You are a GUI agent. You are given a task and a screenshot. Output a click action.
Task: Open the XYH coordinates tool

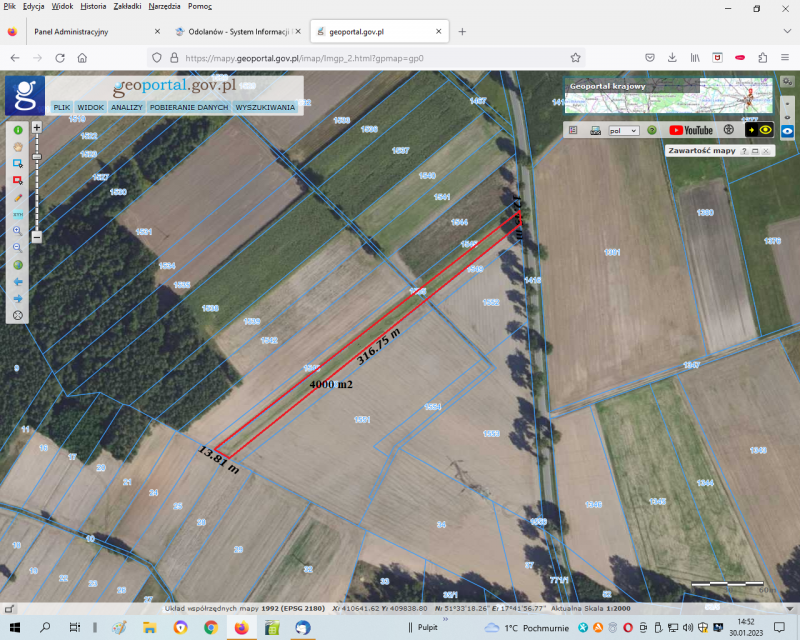point(18,214)
